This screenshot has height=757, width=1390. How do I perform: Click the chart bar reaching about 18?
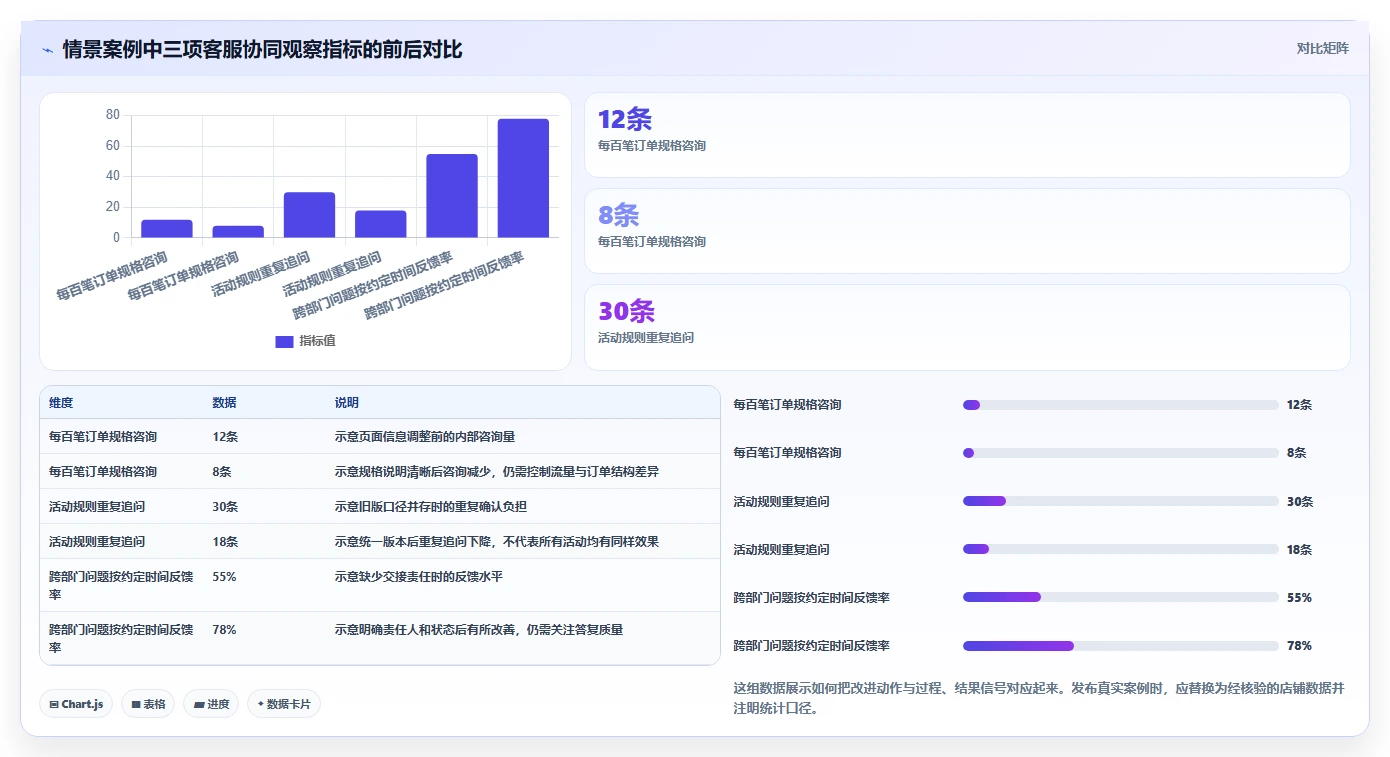(x=381, y=224)
